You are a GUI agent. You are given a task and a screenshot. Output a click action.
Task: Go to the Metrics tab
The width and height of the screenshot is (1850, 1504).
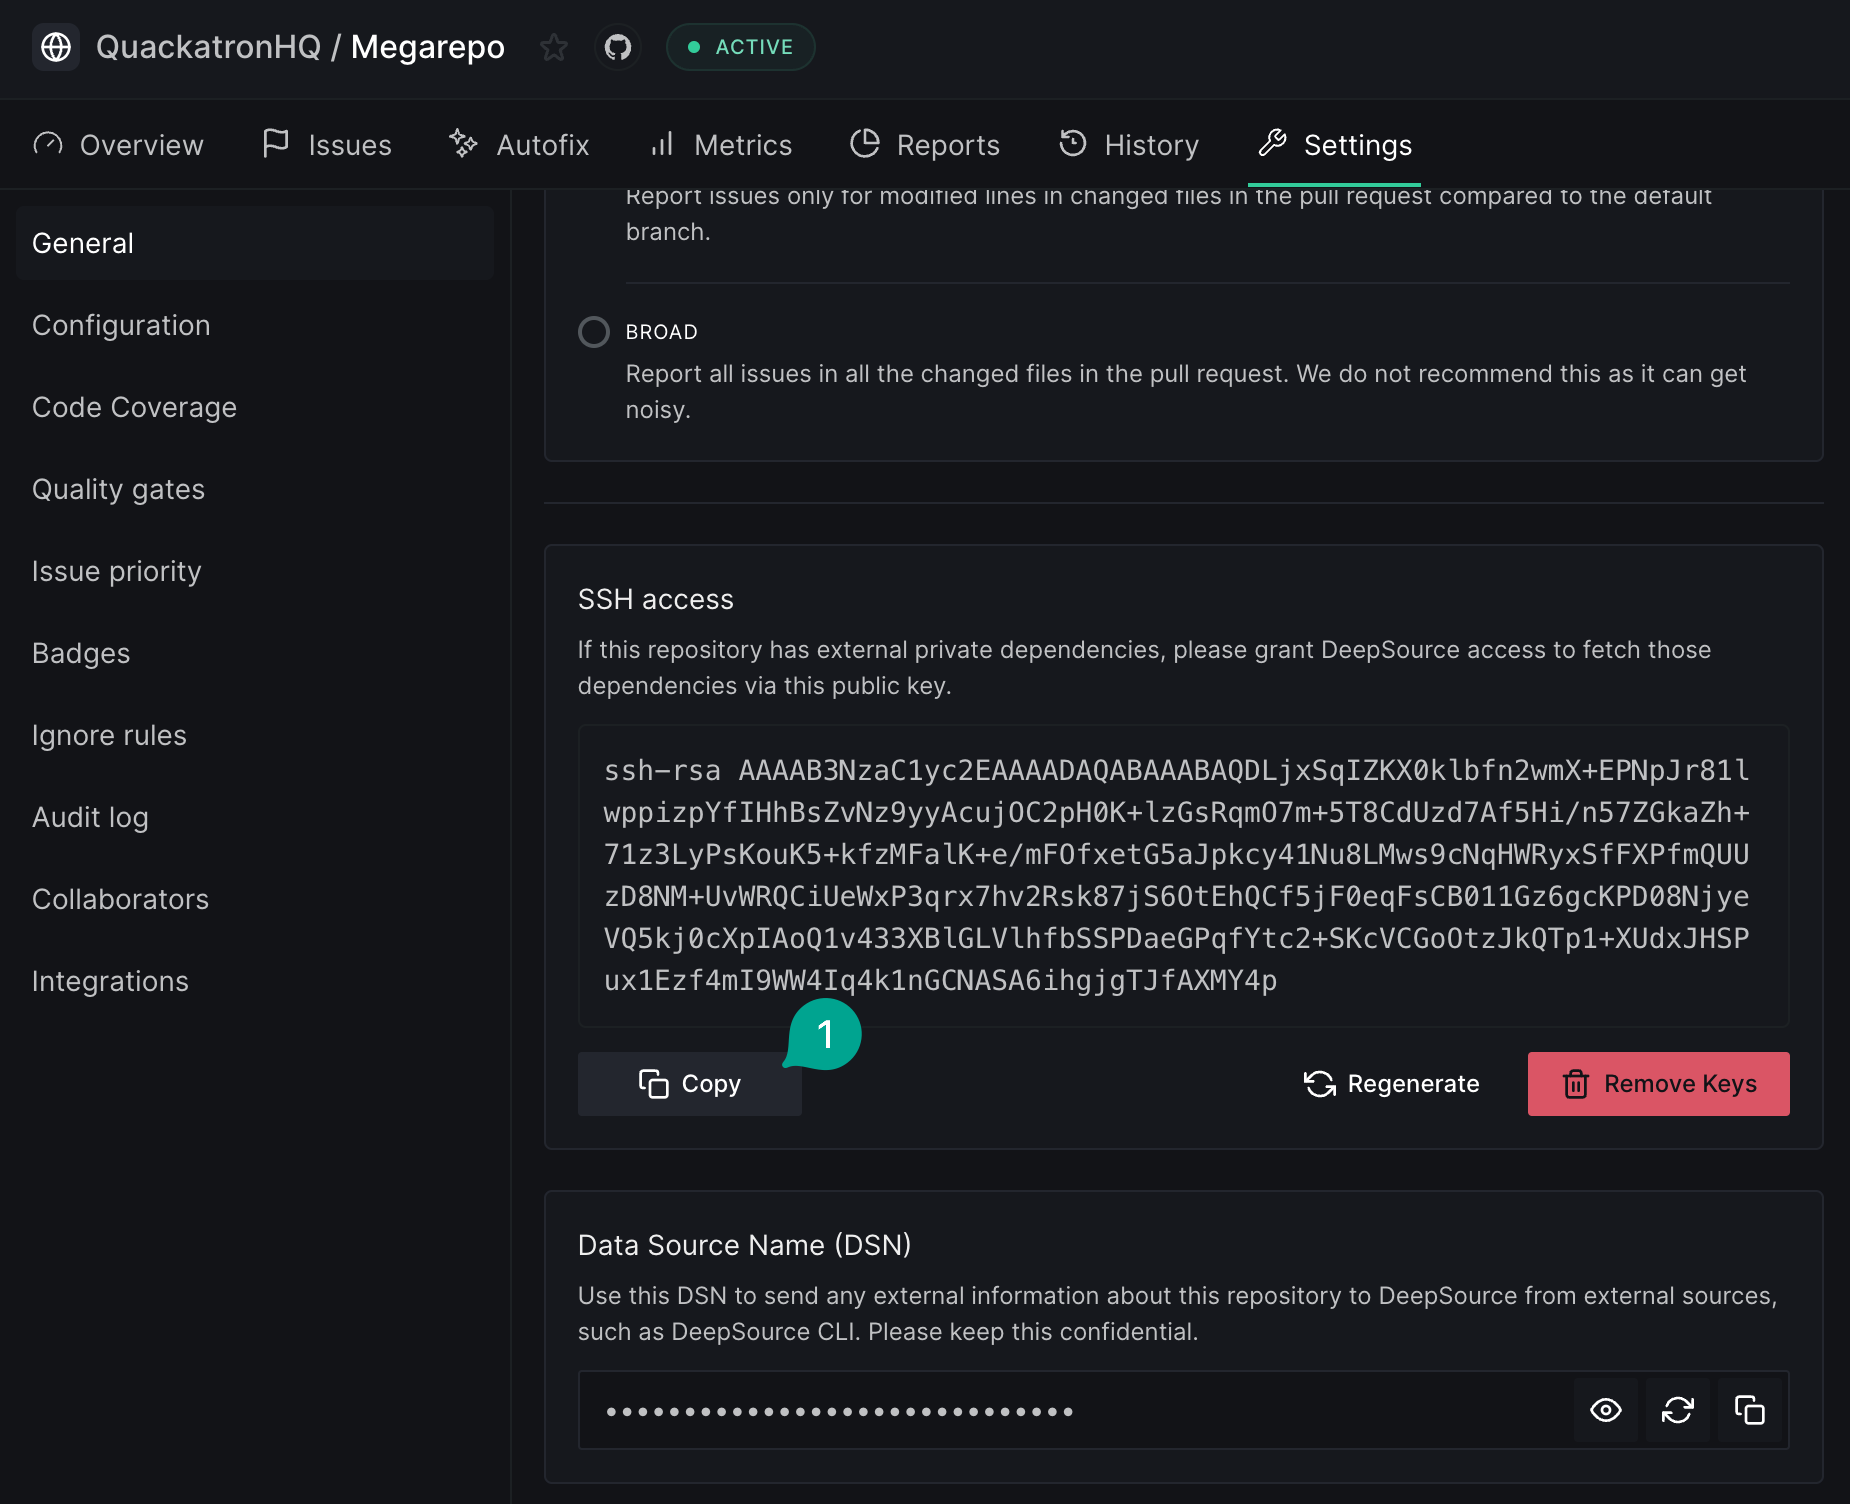pyautogui.click(x=720, y=145)
